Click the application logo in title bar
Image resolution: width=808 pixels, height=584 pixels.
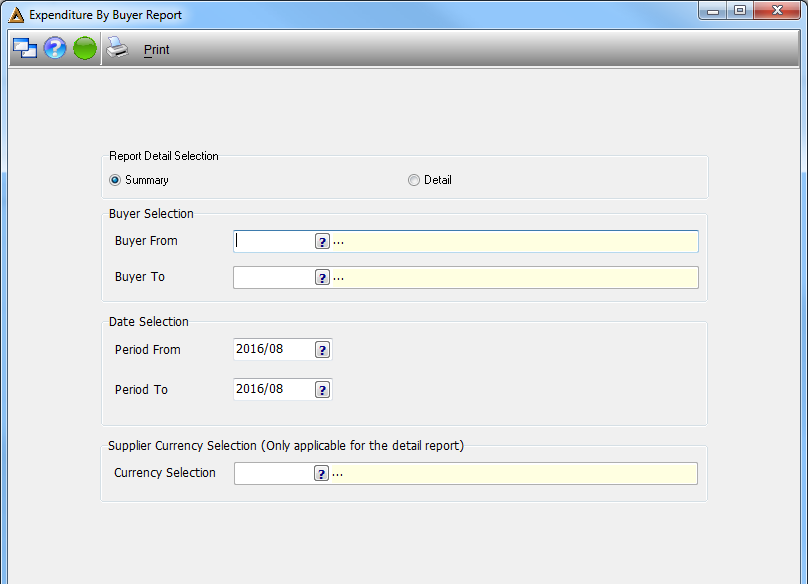[16, 15]
